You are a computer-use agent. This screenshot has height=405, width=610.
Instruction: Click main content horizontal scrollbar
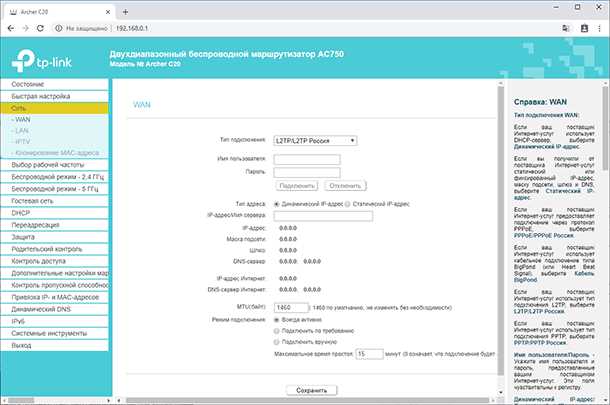pos(307,400)
